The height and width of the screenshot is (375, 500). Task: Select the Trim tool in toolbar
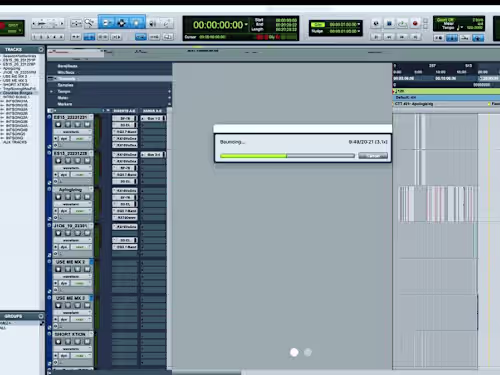click(107, 23)
